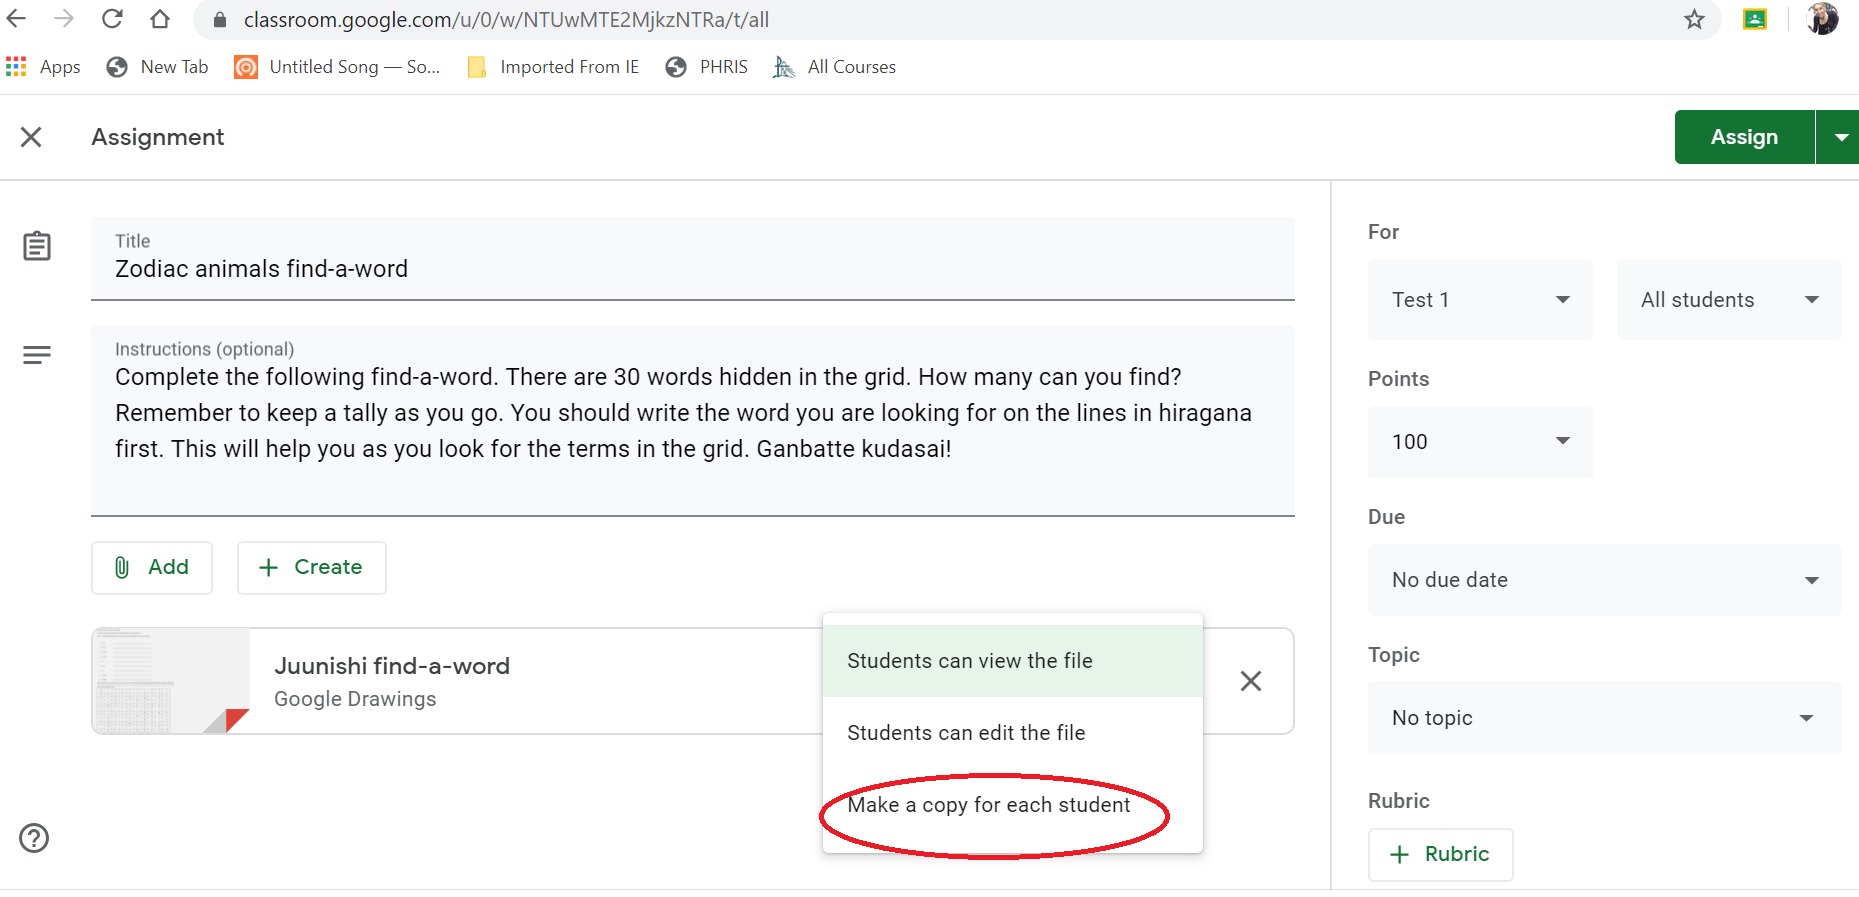Expand the Assign button dropdown arrow

point(1839,137)
